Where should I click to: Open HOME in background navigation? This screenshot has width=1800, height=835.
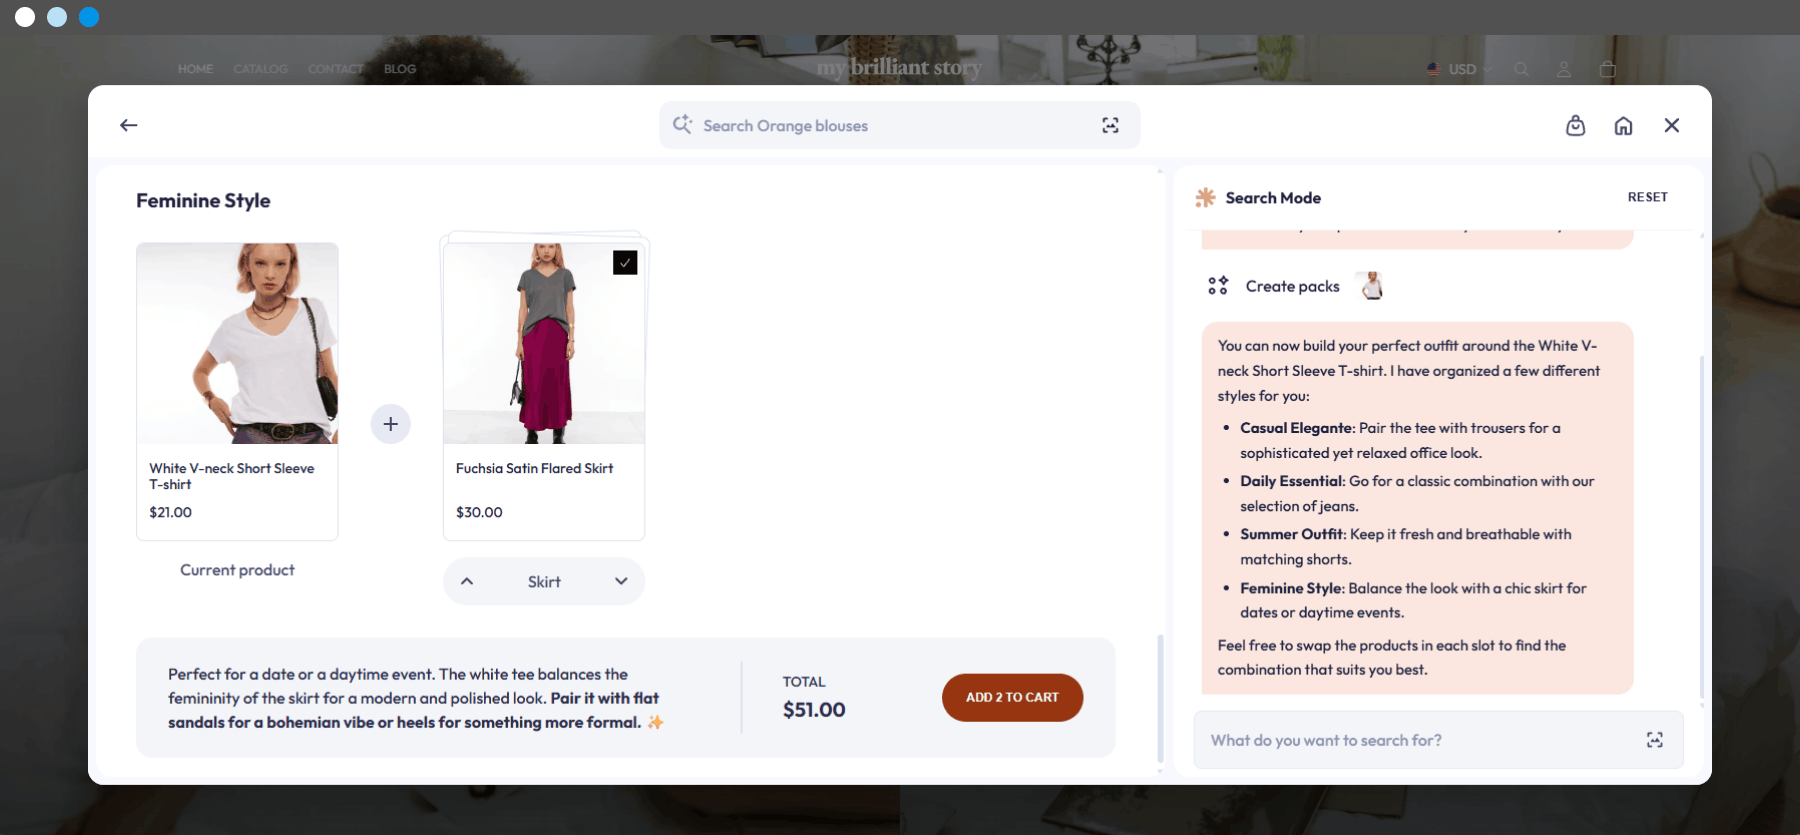pyautogui.click(x=195, y=69)
